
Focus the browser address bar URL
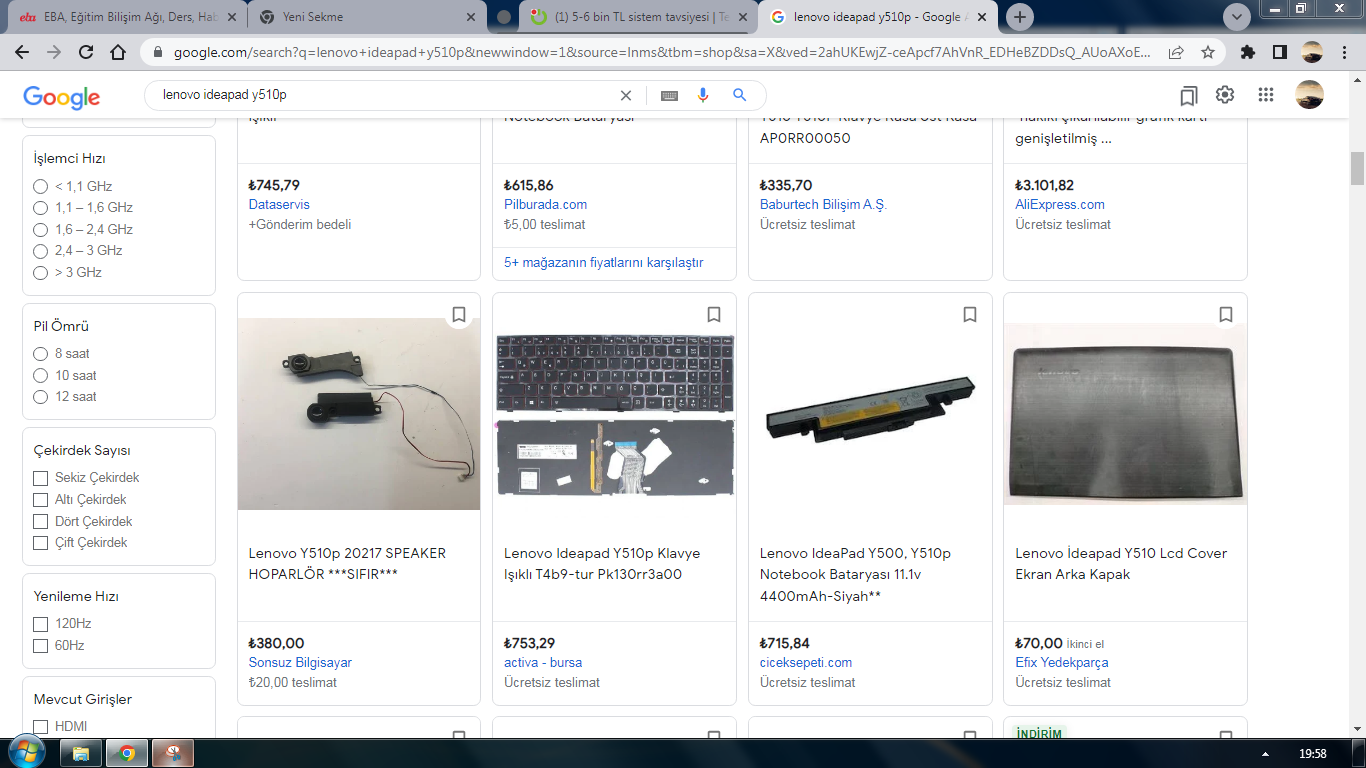click(660, 53)
